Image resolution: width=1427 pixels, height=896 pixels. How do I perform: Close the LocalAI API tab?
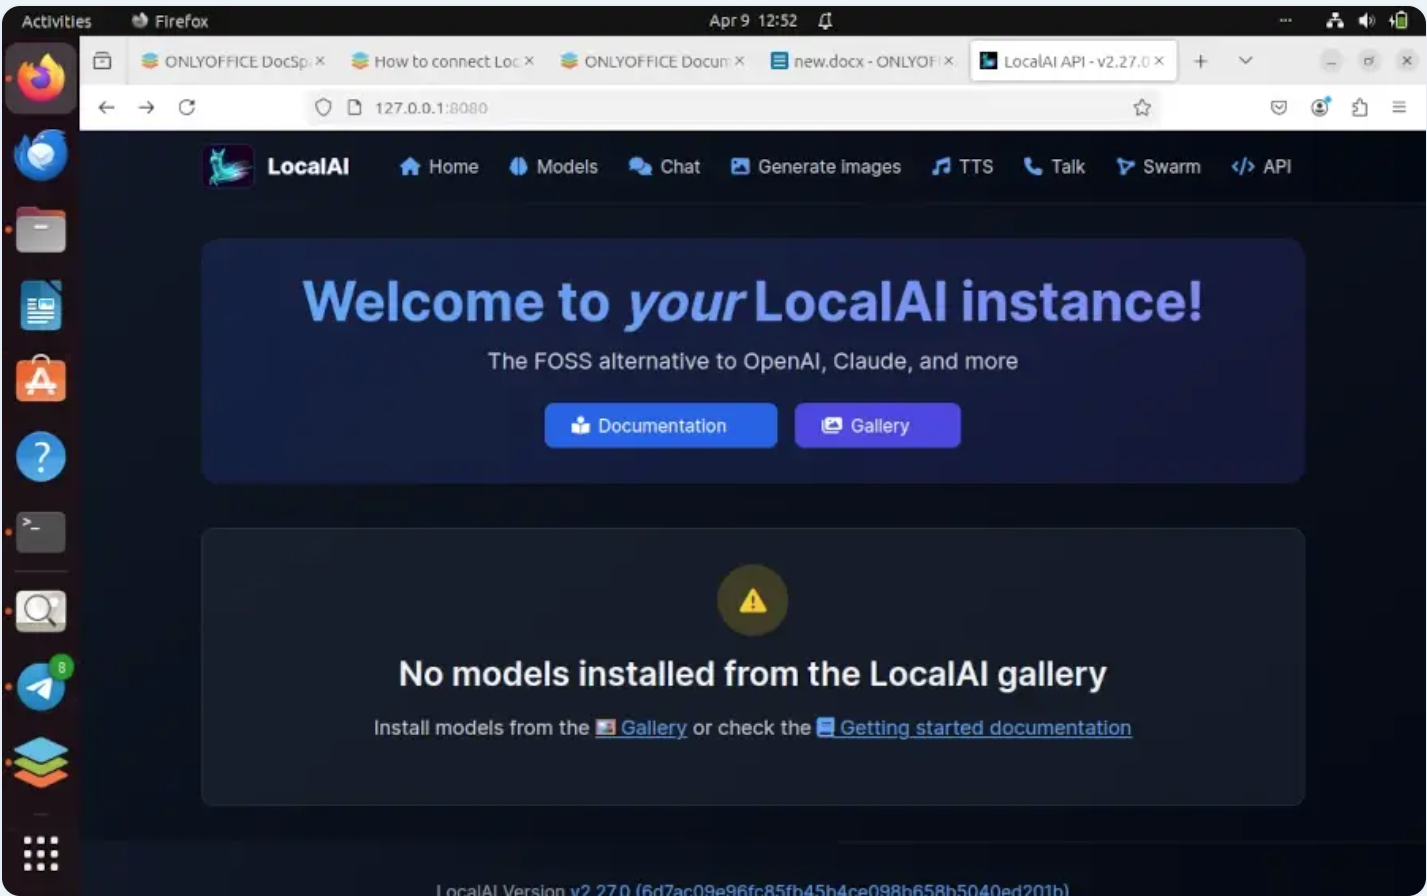(1159, 61)
